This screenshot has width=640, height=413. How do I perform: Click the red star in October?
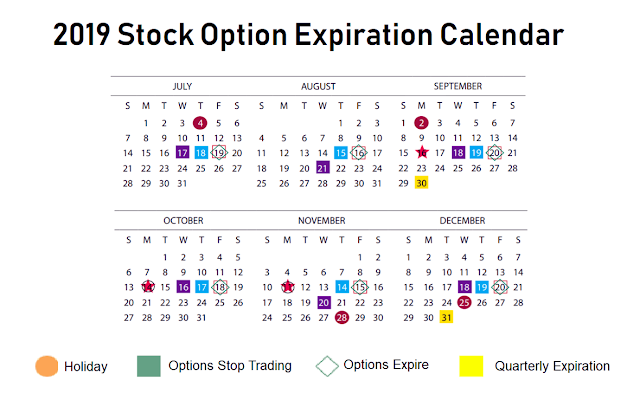click(146, 287)
